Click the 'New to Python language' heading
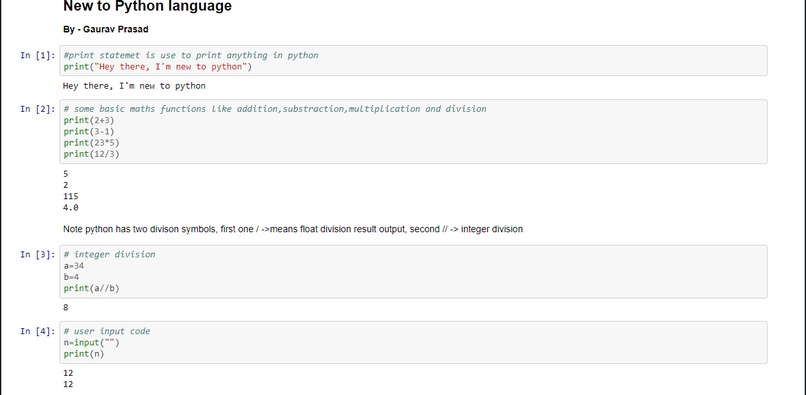Image resolution: width=806 pixels, height=395 pixels. [147, 6]
